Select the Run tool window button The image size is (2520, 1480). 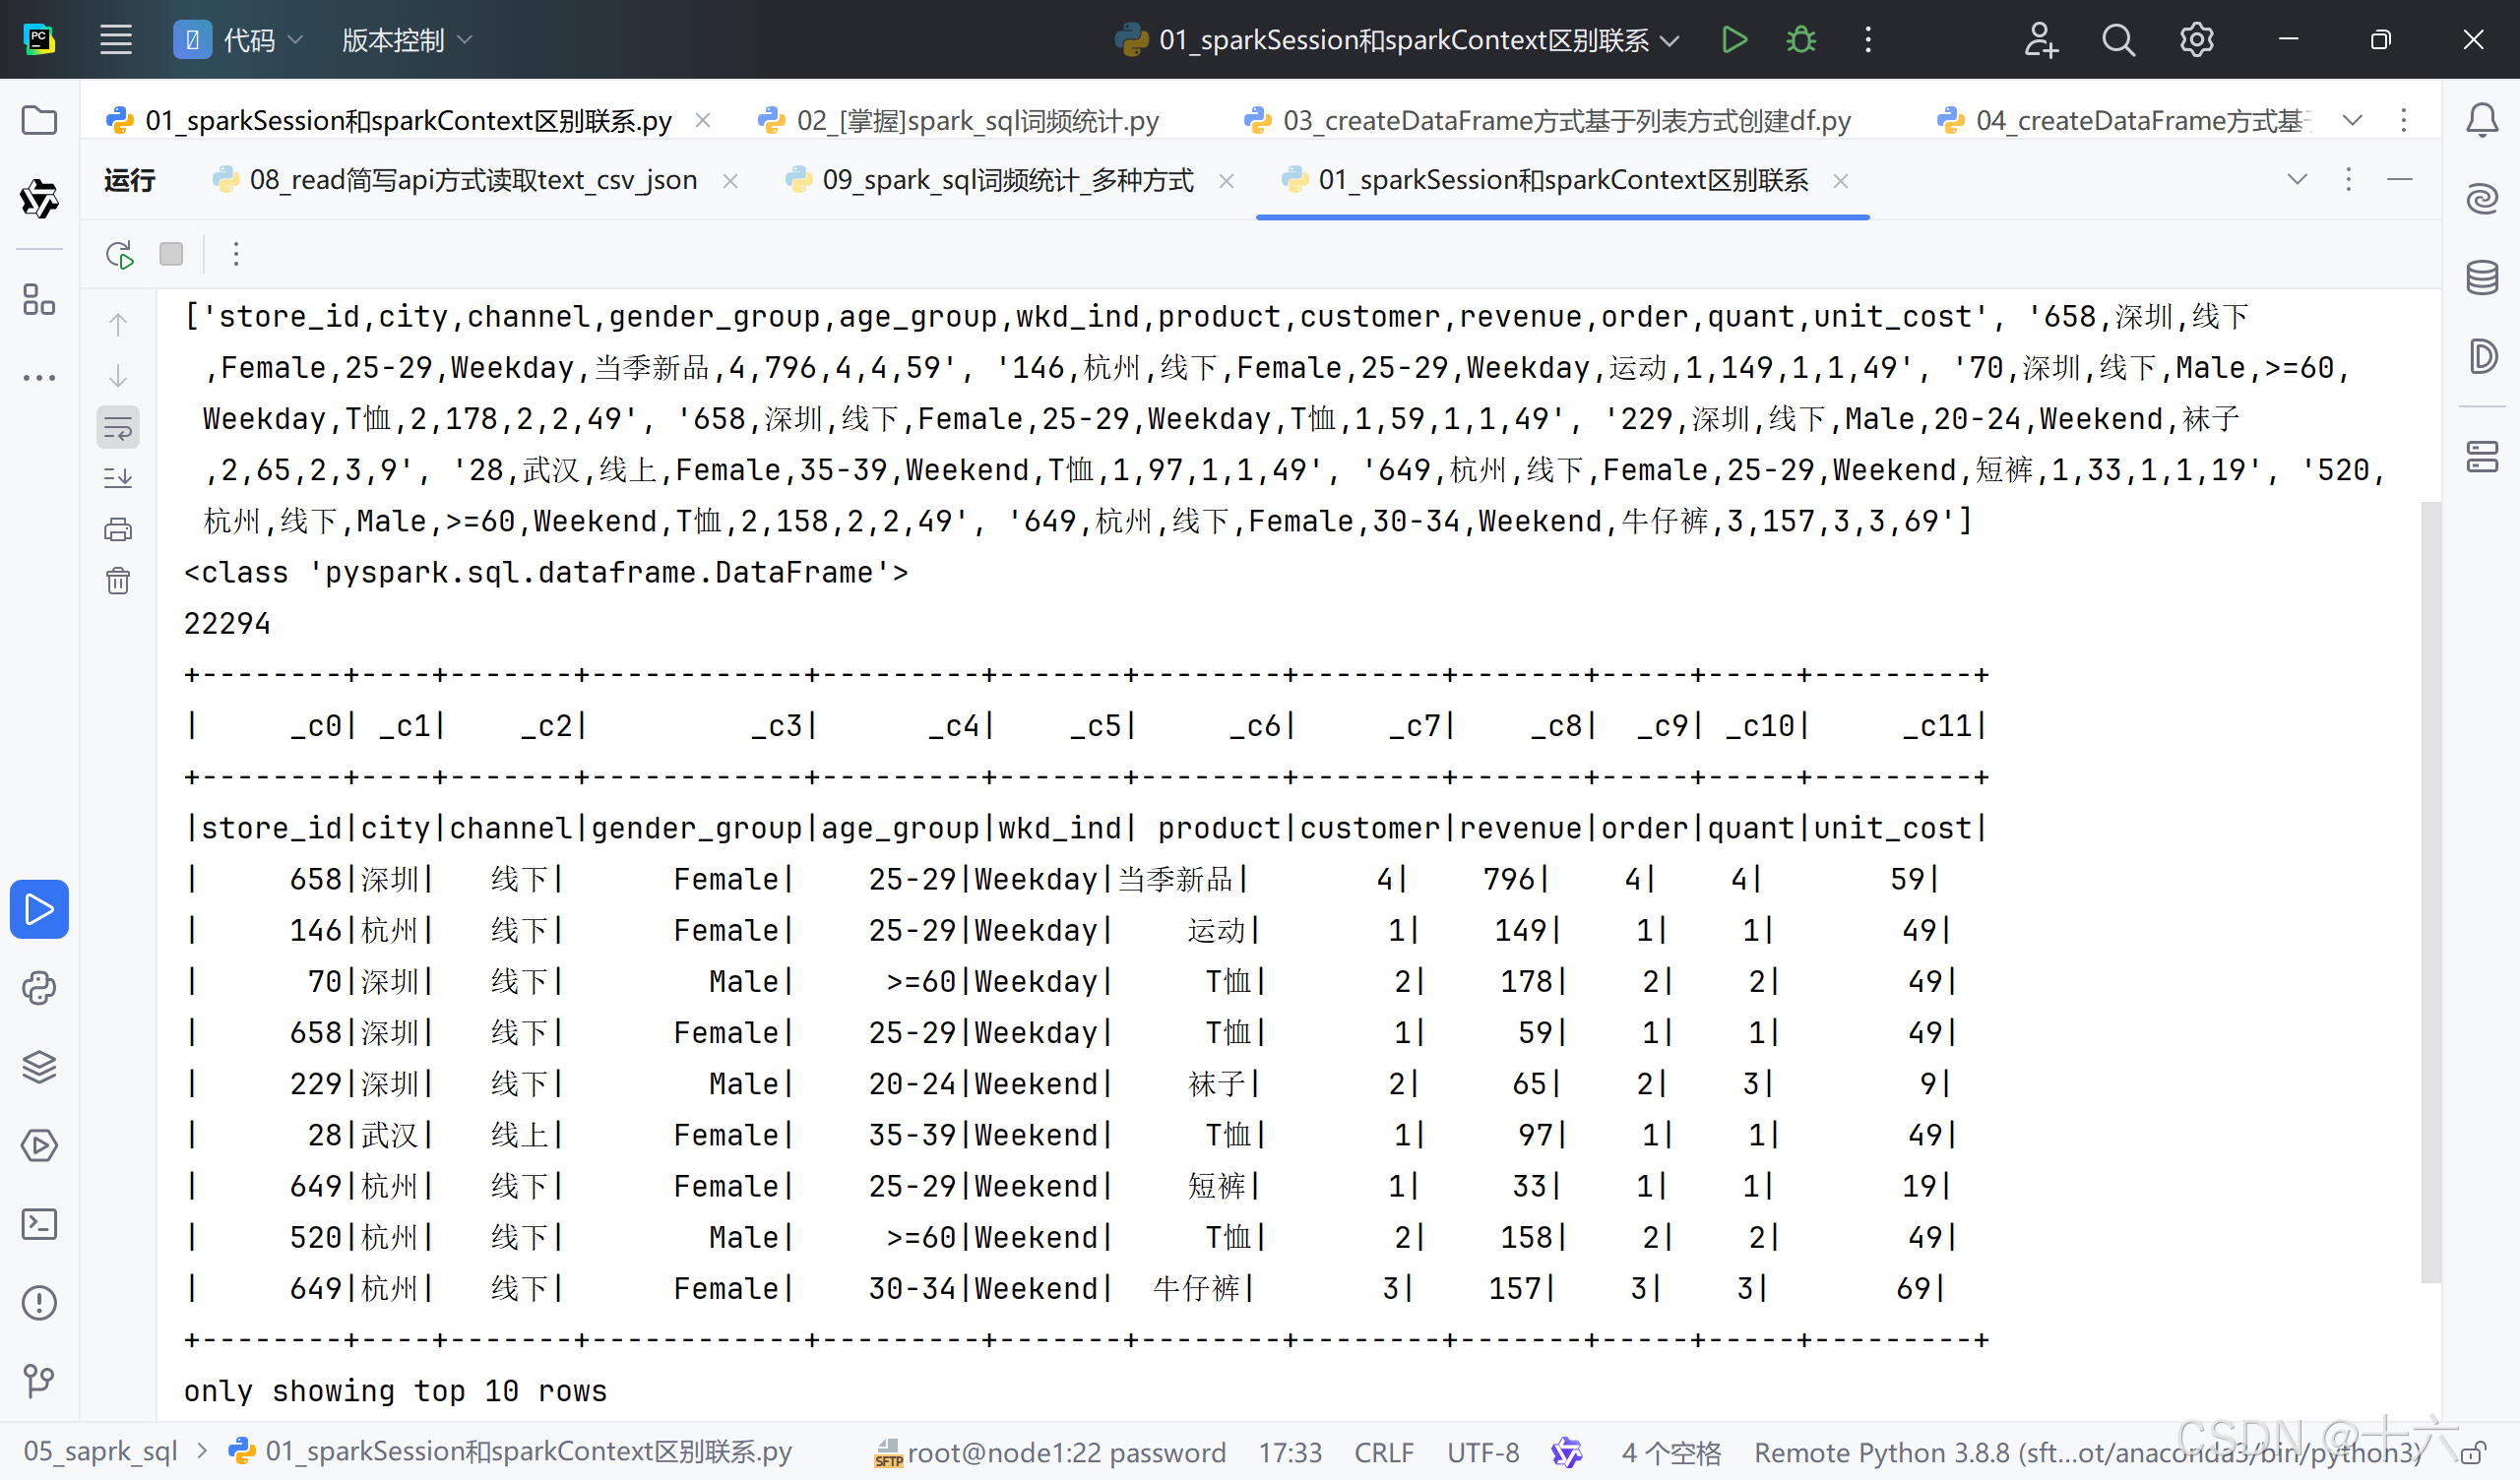[x=39, y=909]
